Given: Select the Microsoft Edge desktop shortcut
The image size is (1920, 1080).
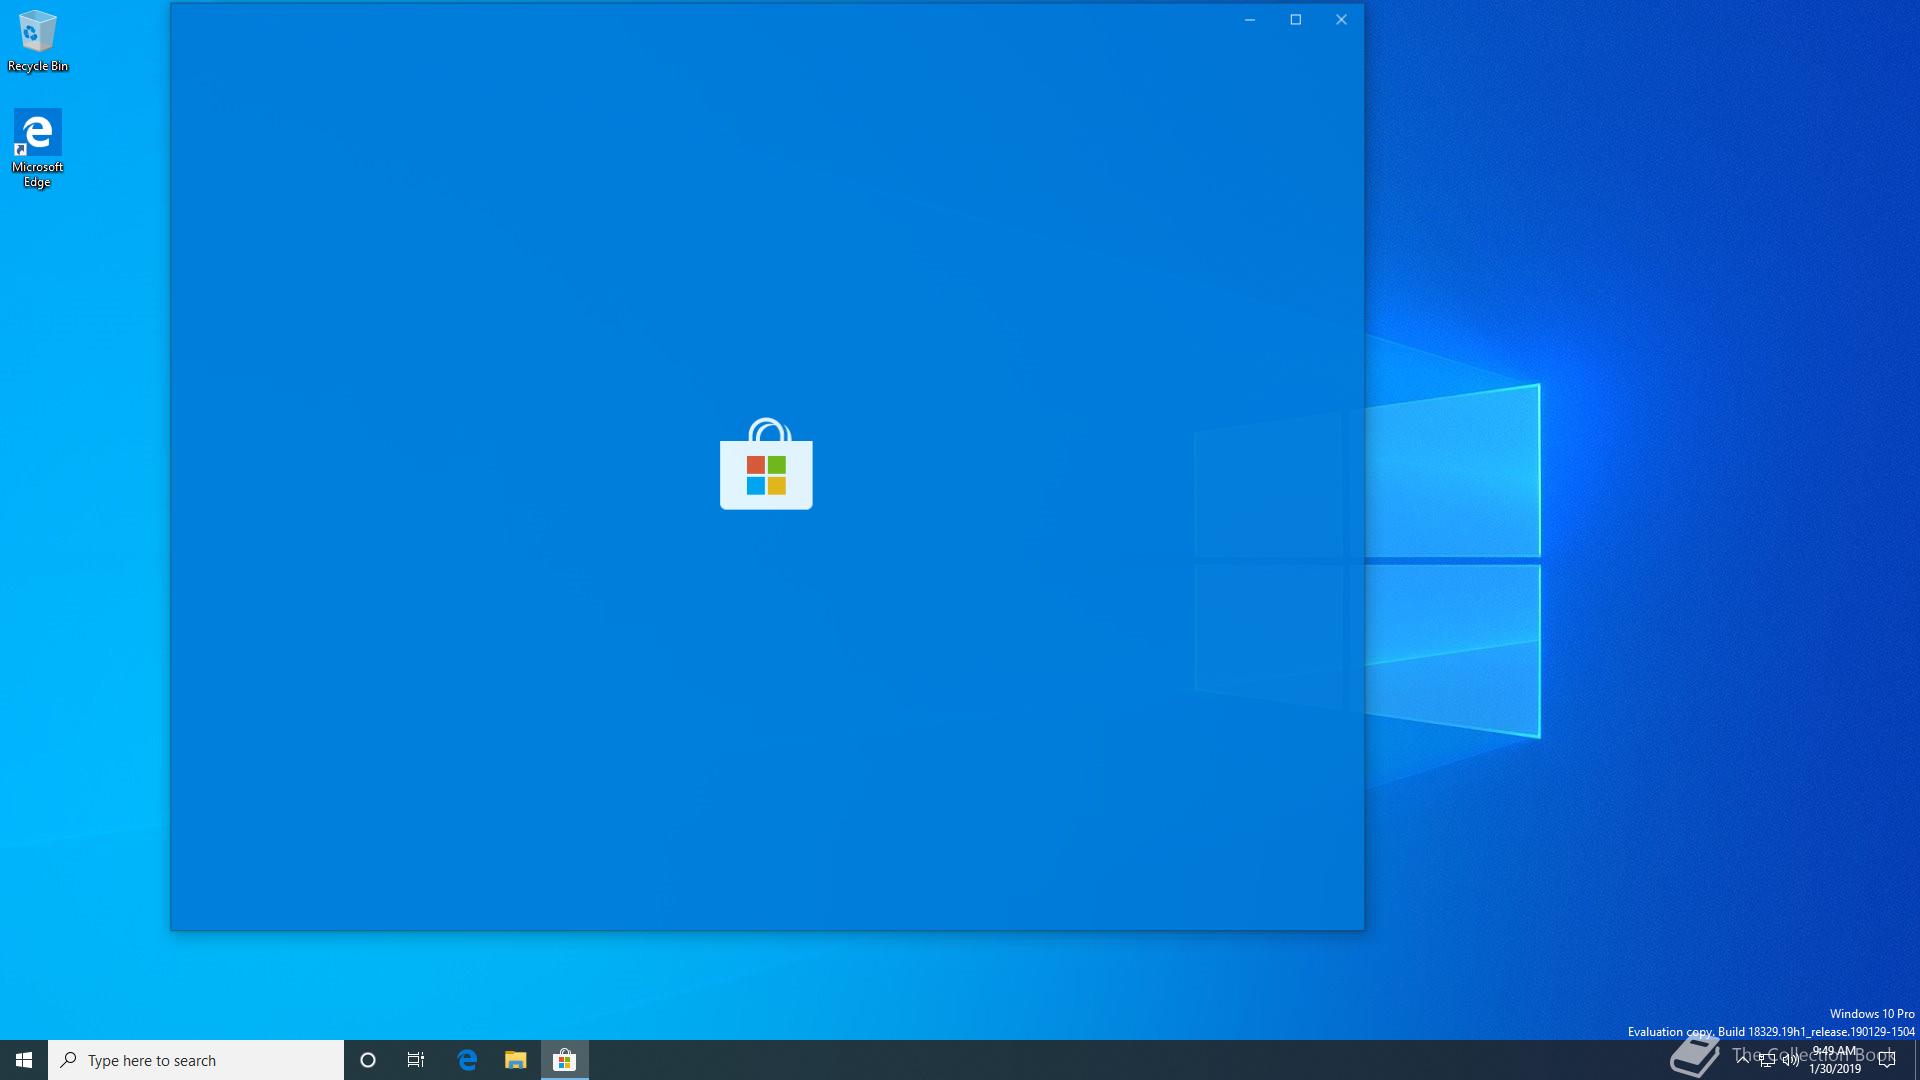Looking at the screenshot, I should point(38,148).
